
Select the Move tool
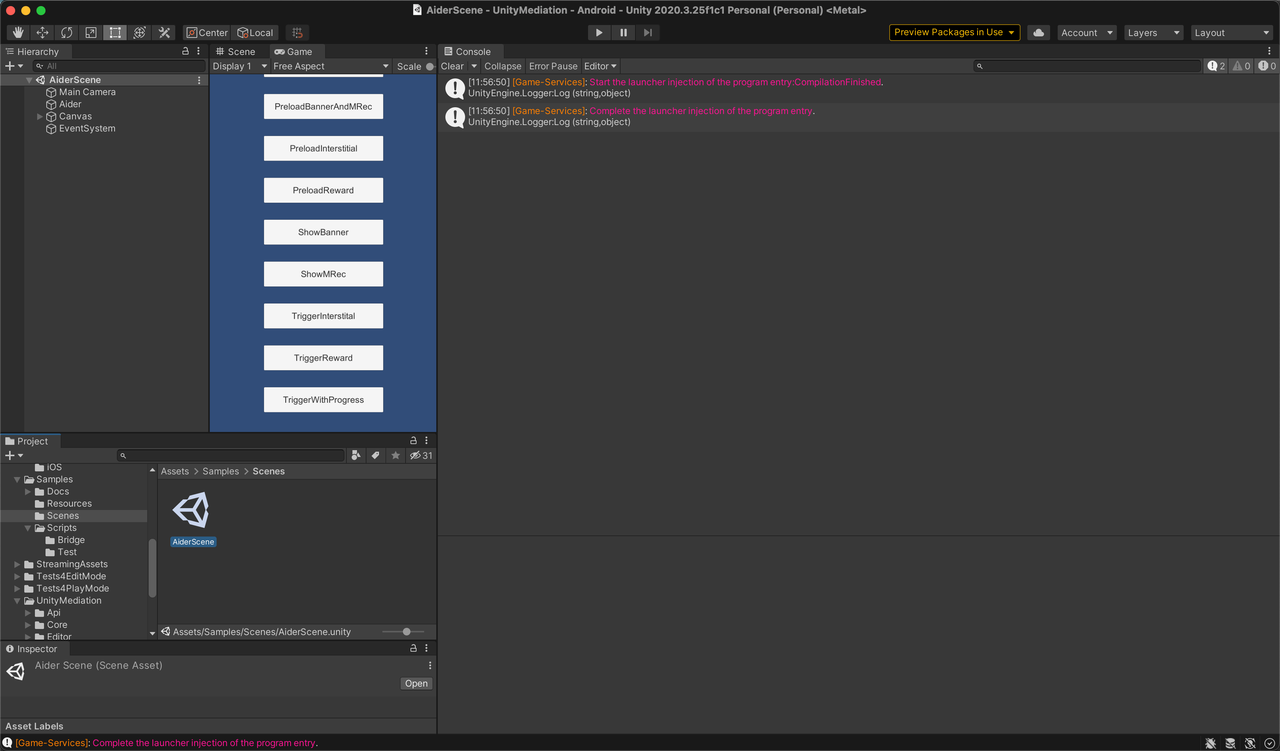pyautogui.click(x=42, y=33)
